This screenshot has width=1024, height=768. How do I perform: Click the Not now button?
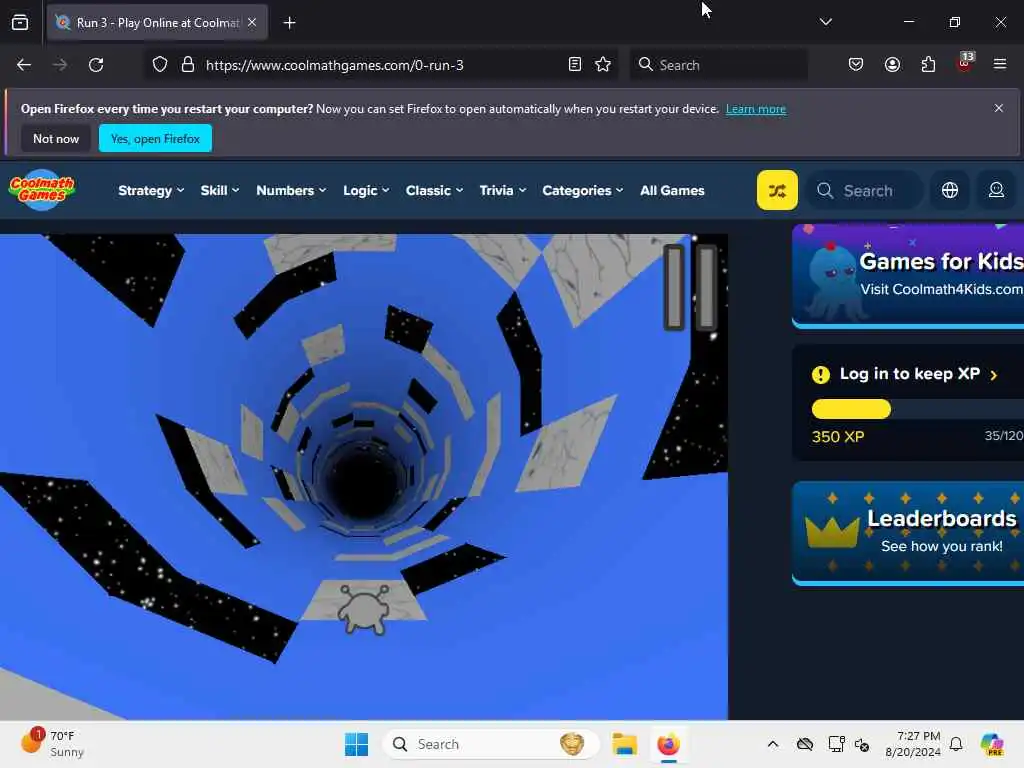(56, 138)
